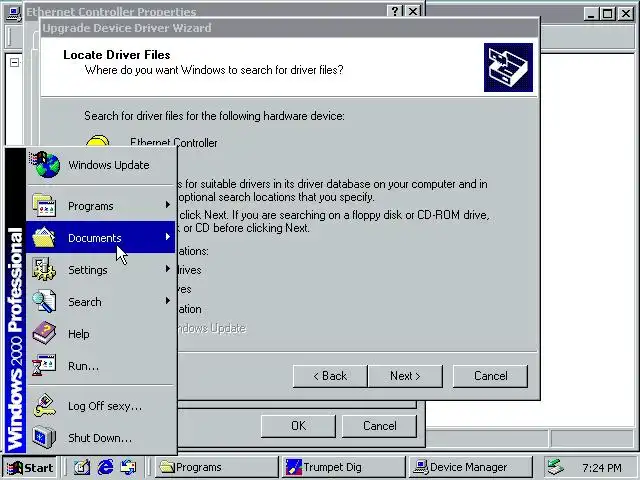Image resolution: width=640 pixels, height=480 pixels.
Task: Collapse the Device Manager tree root node
Action: click(14, 62)
